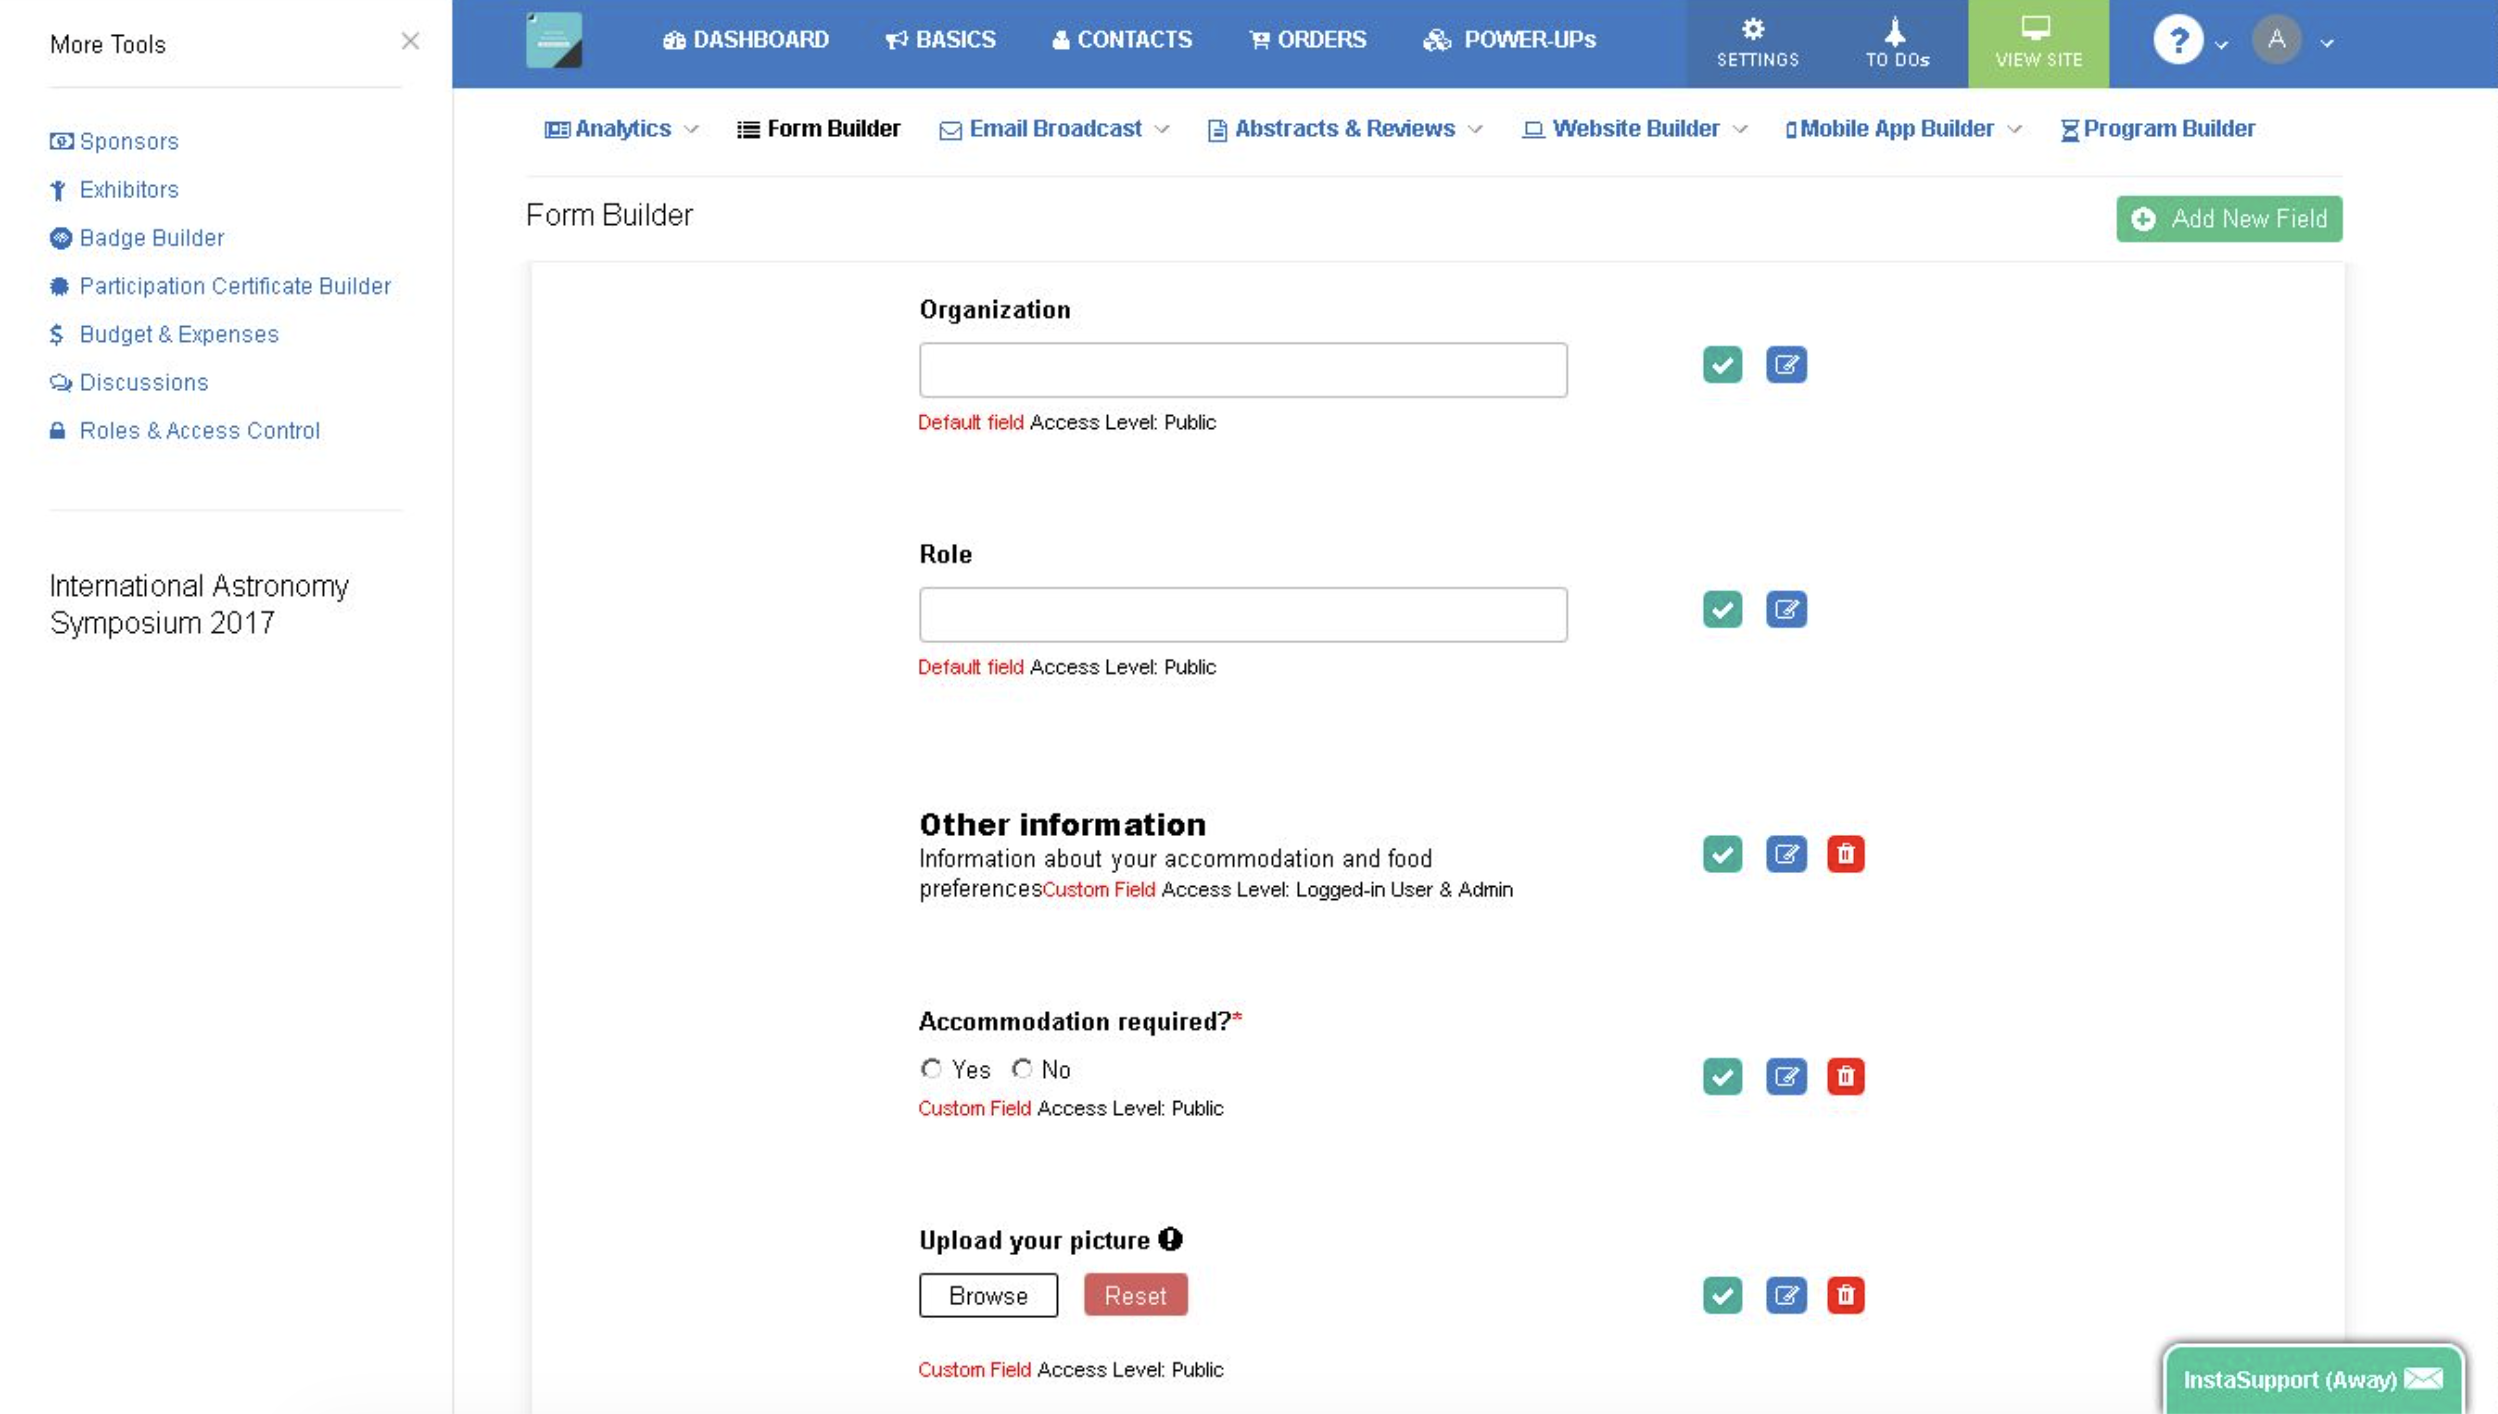Edit the Organization field
The height and width of the screenshot is (1414, 2498).
pyautogui.click(x=1786, y=365)
